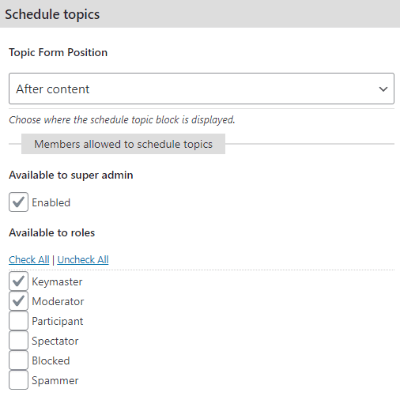Uncheck the Moderator role checkbox
This screenshot has height=400, width=400.
coord(18,301)
